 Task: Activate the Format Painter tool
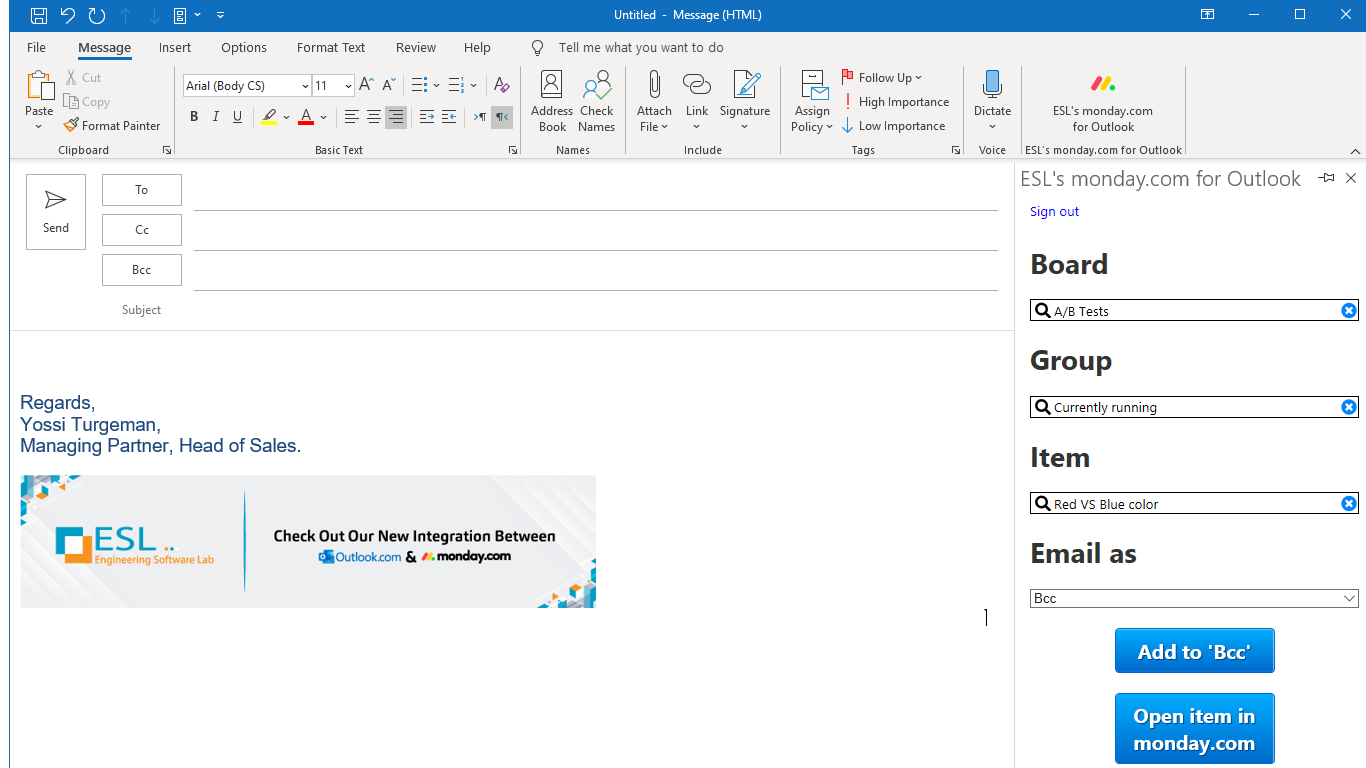(112, 125)
